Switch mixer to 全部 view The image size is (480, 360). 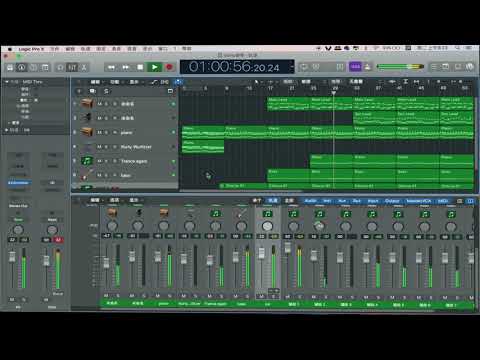tap(289, 200)
